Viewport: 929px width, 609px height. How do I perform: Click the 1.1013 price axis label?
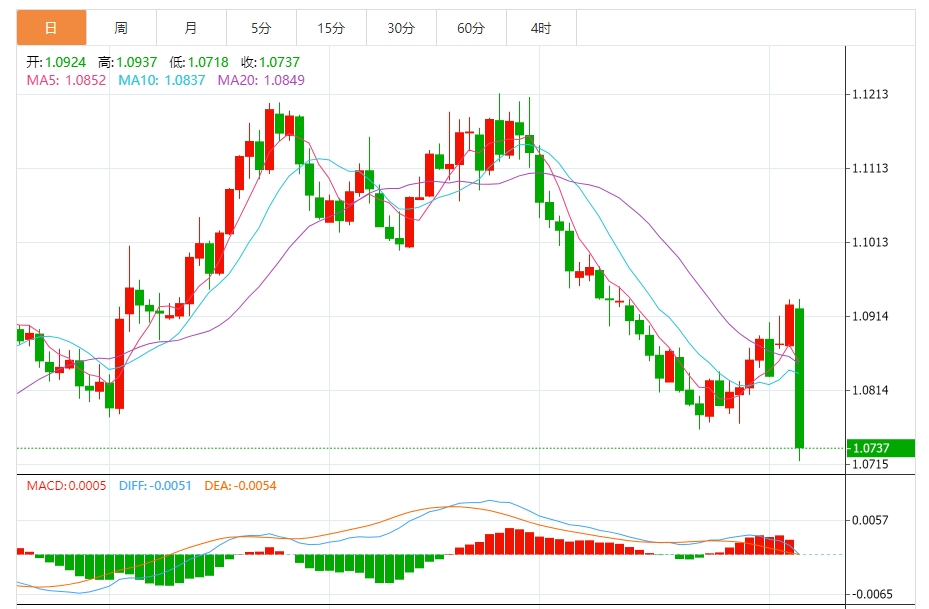pyautogui.click(x=870, y=242)
